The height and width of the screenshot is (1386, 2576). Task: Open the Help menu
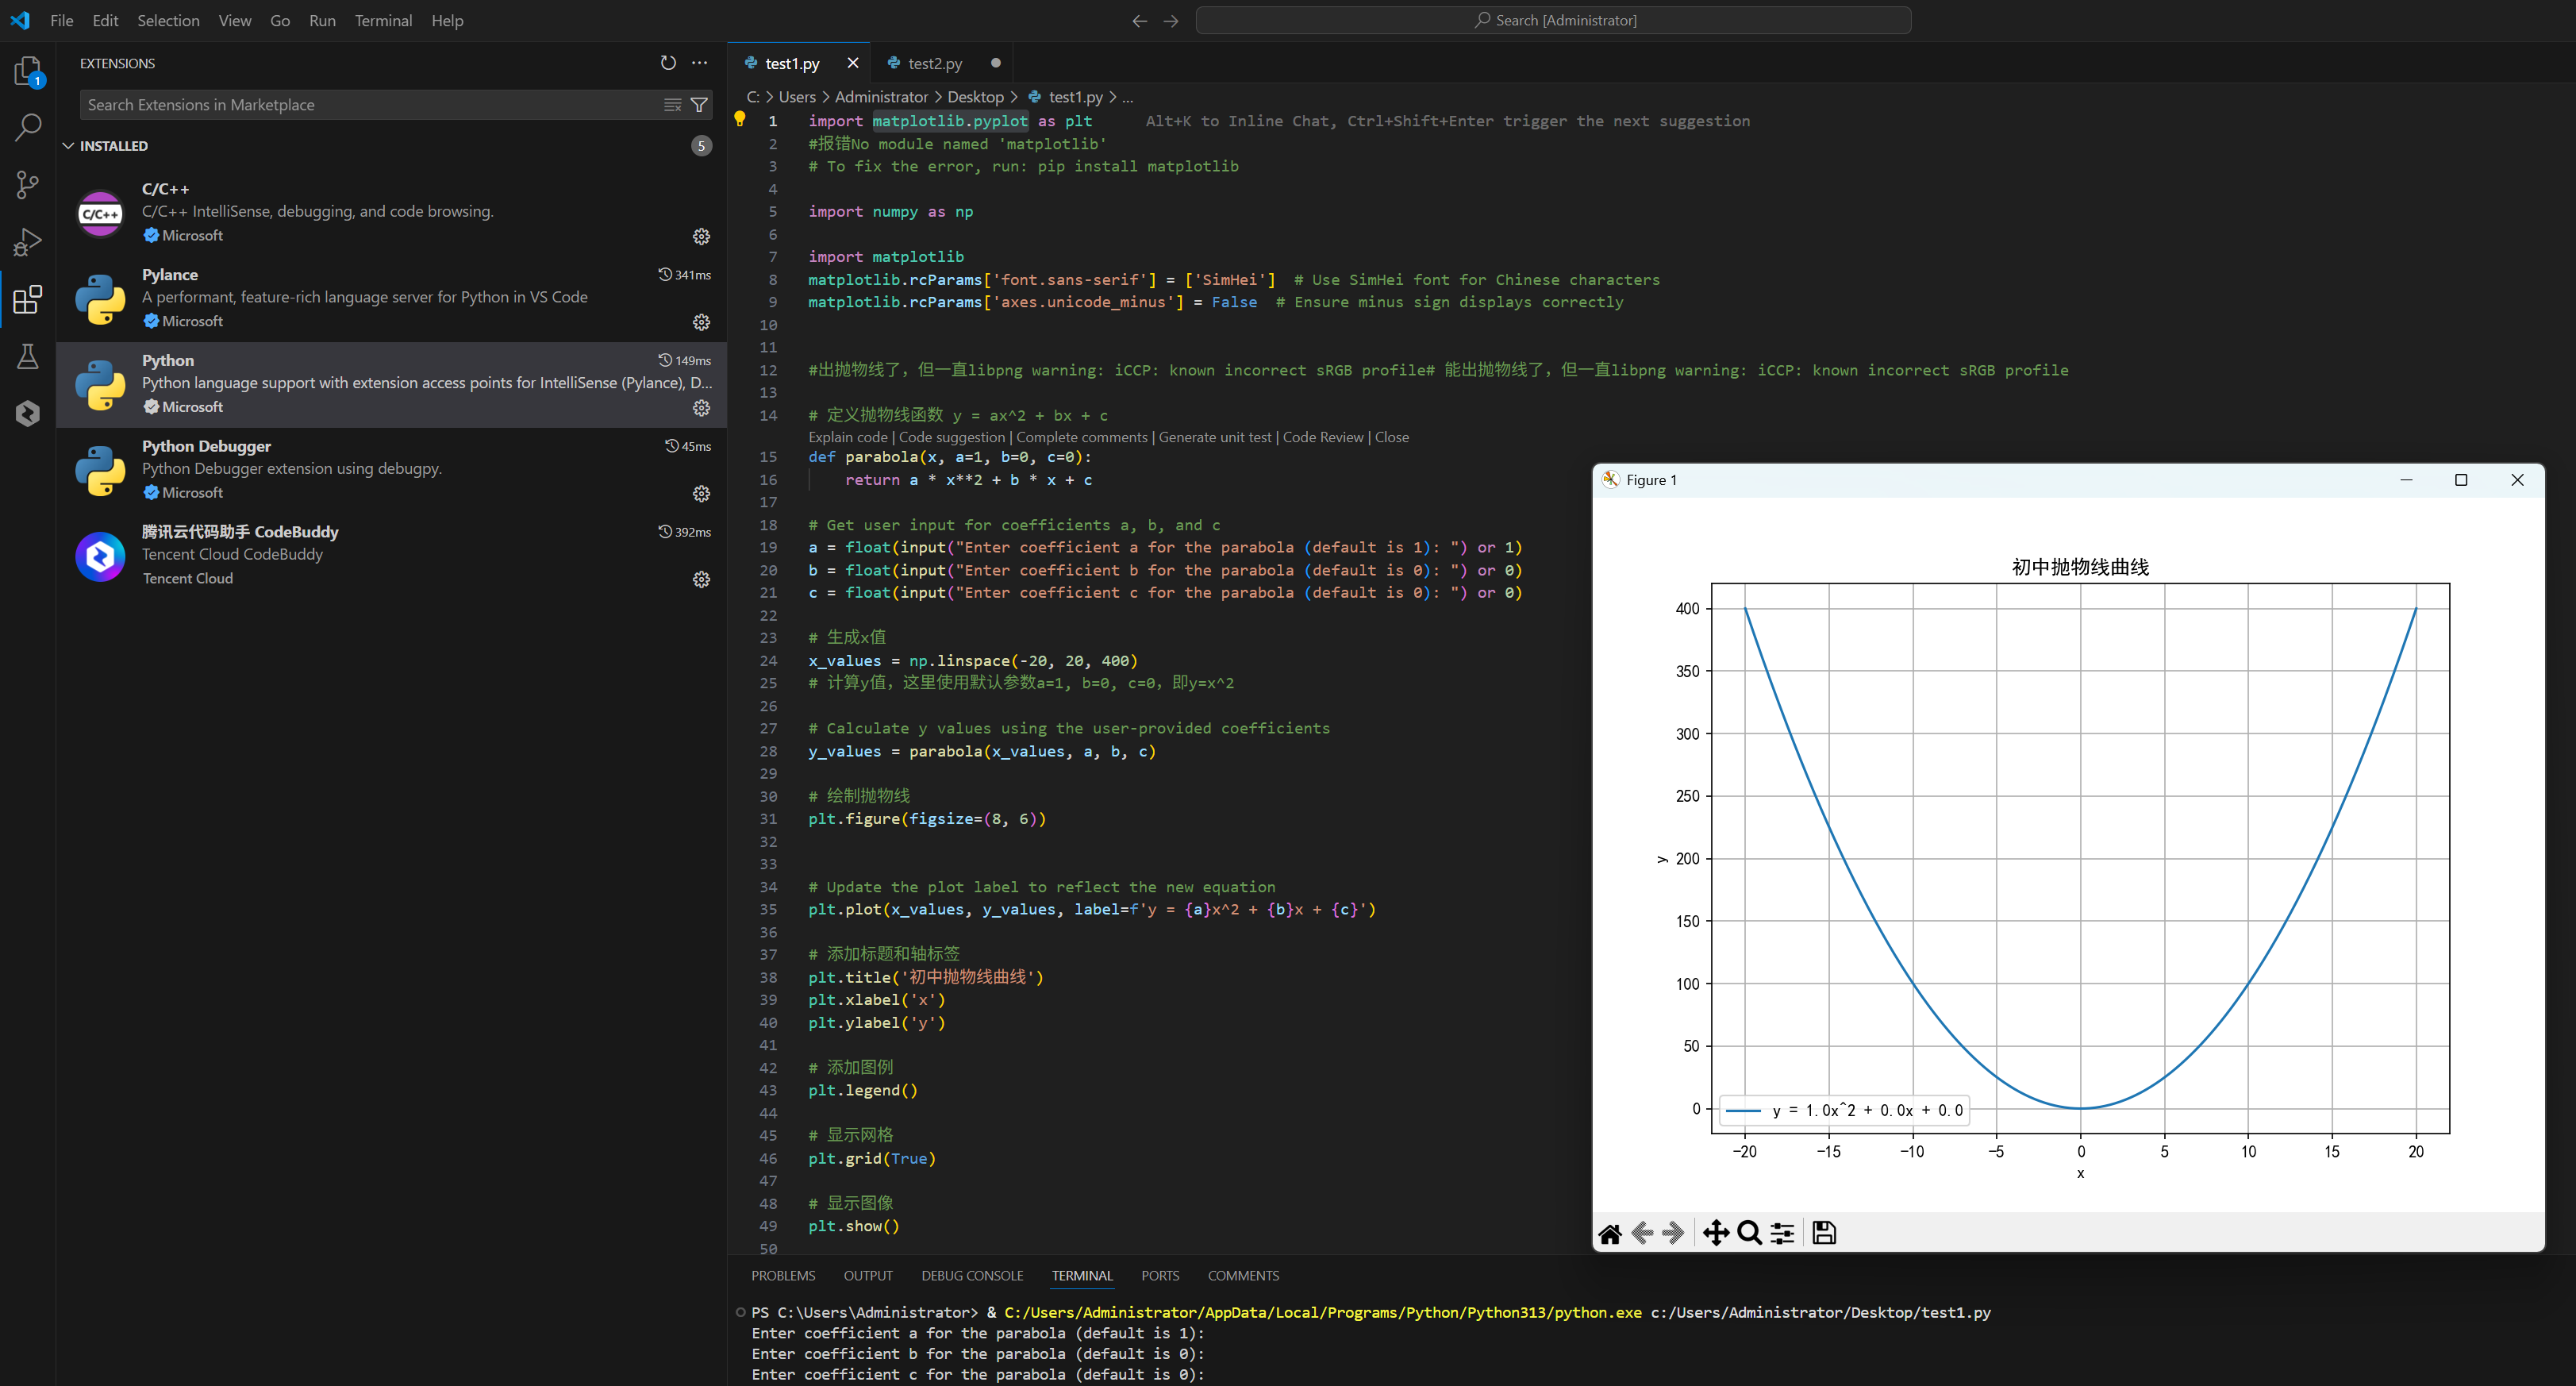pos(447,20)
